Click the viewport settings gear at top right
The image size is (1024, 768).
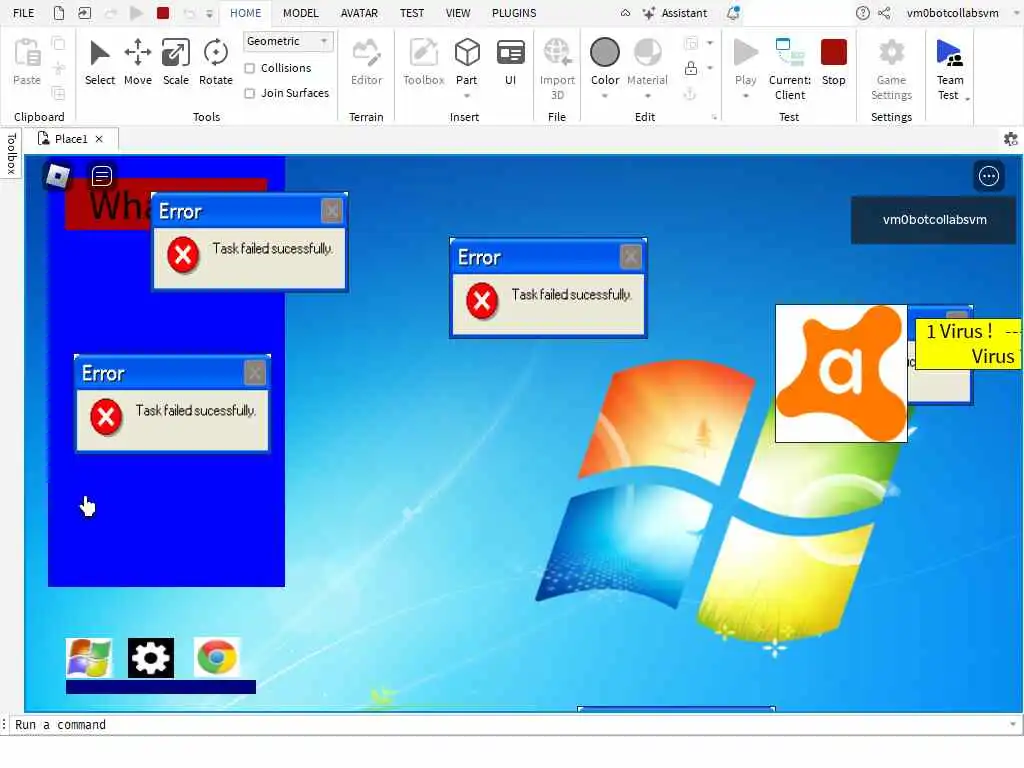[x=1010, y=138]
